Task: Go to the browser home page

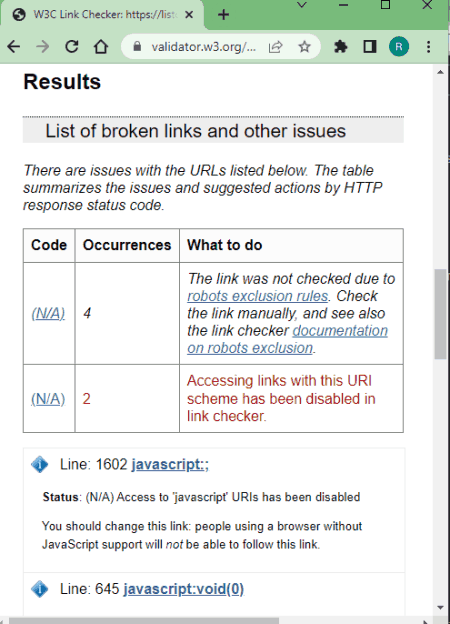Action: (101, 47)
